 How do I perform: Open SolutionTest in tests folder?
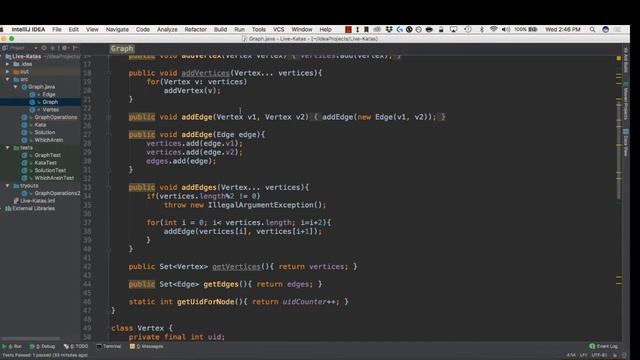(50, 170)
